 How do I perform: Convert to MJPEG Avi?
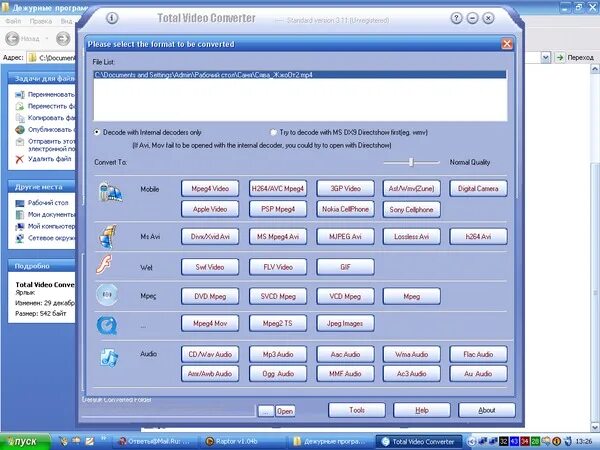click(x=345, y=236)
